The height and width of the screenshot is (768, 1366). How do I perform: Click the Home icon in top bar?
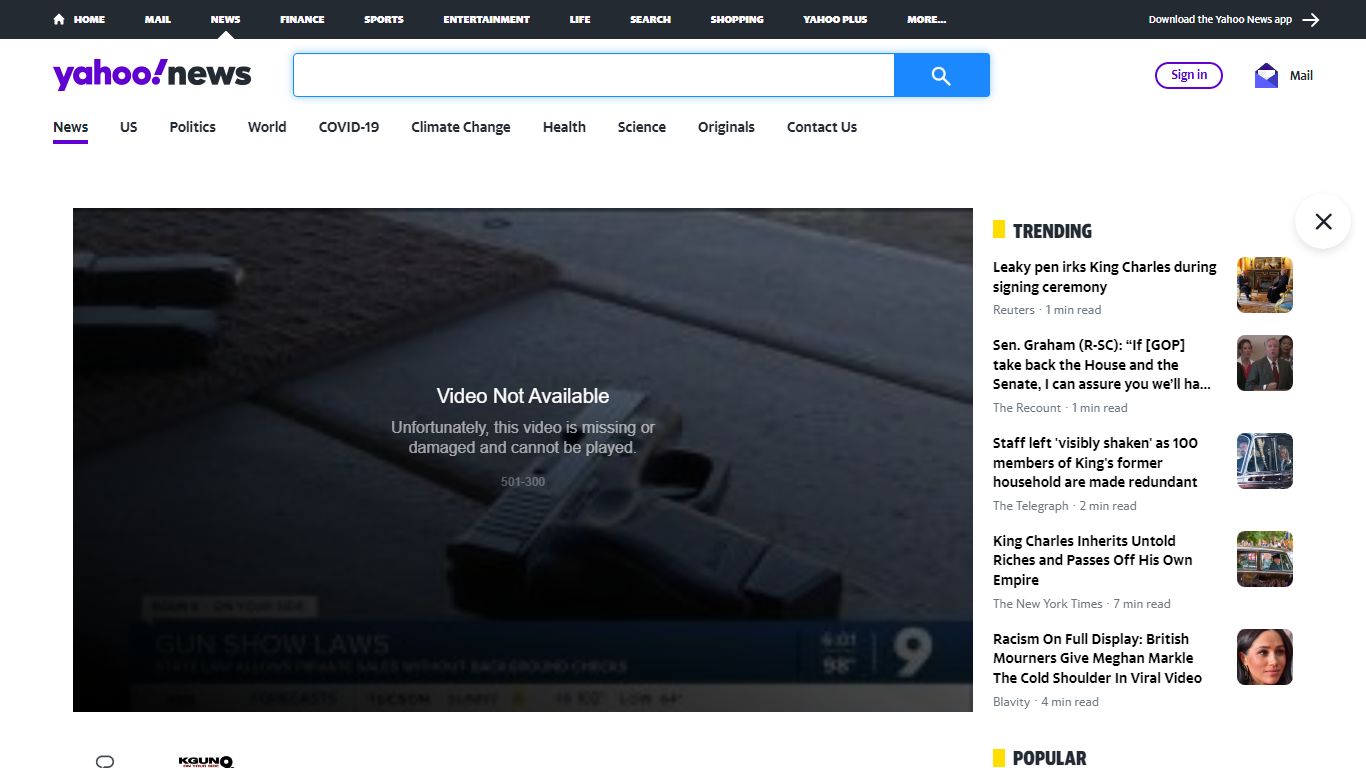point(59,19)
